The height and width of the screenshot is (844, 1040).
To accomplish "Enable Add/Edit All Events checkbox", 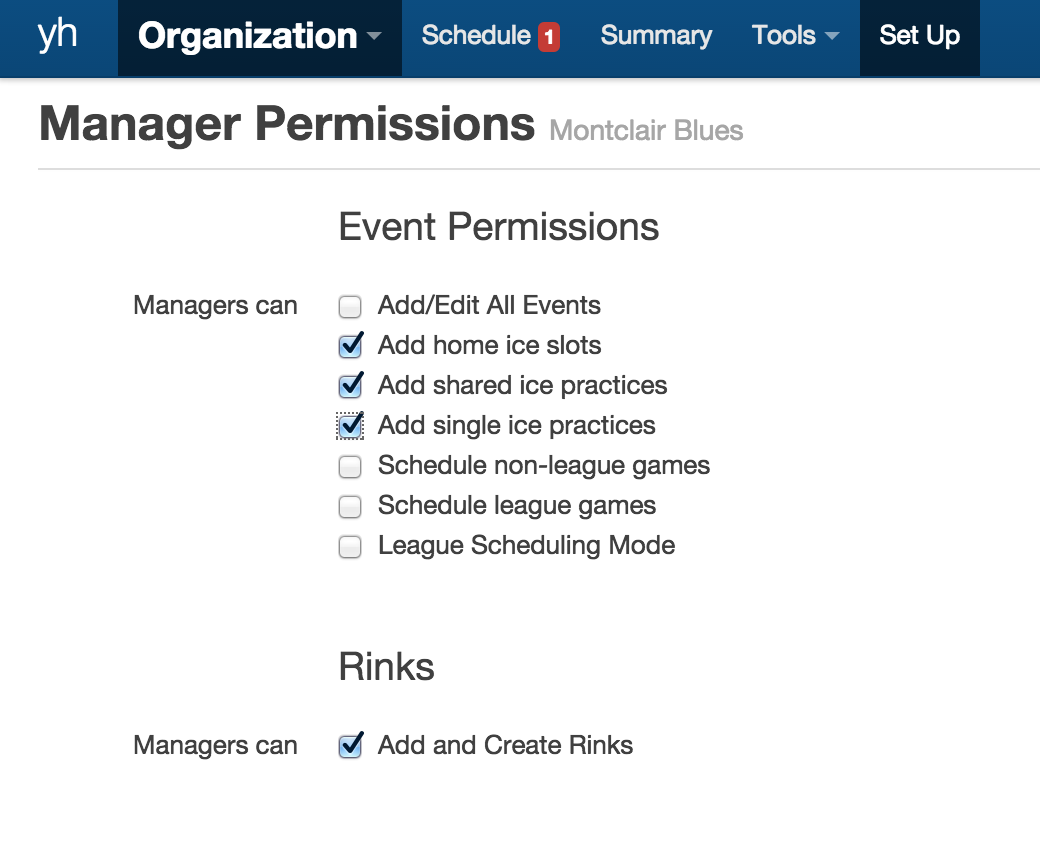I will (x=350, y=306).
